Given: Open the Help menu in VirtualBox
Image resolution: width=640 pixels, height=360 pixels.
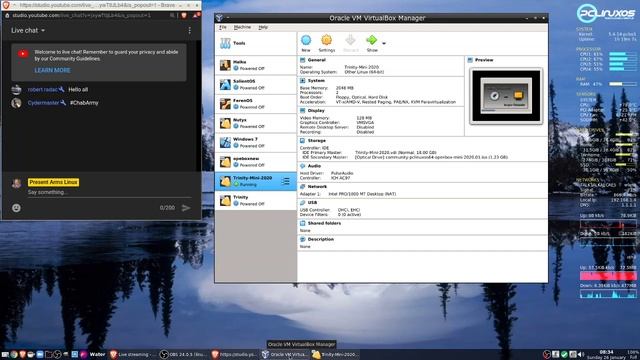Looking at the screenshot, I should (x=263, y=27).
